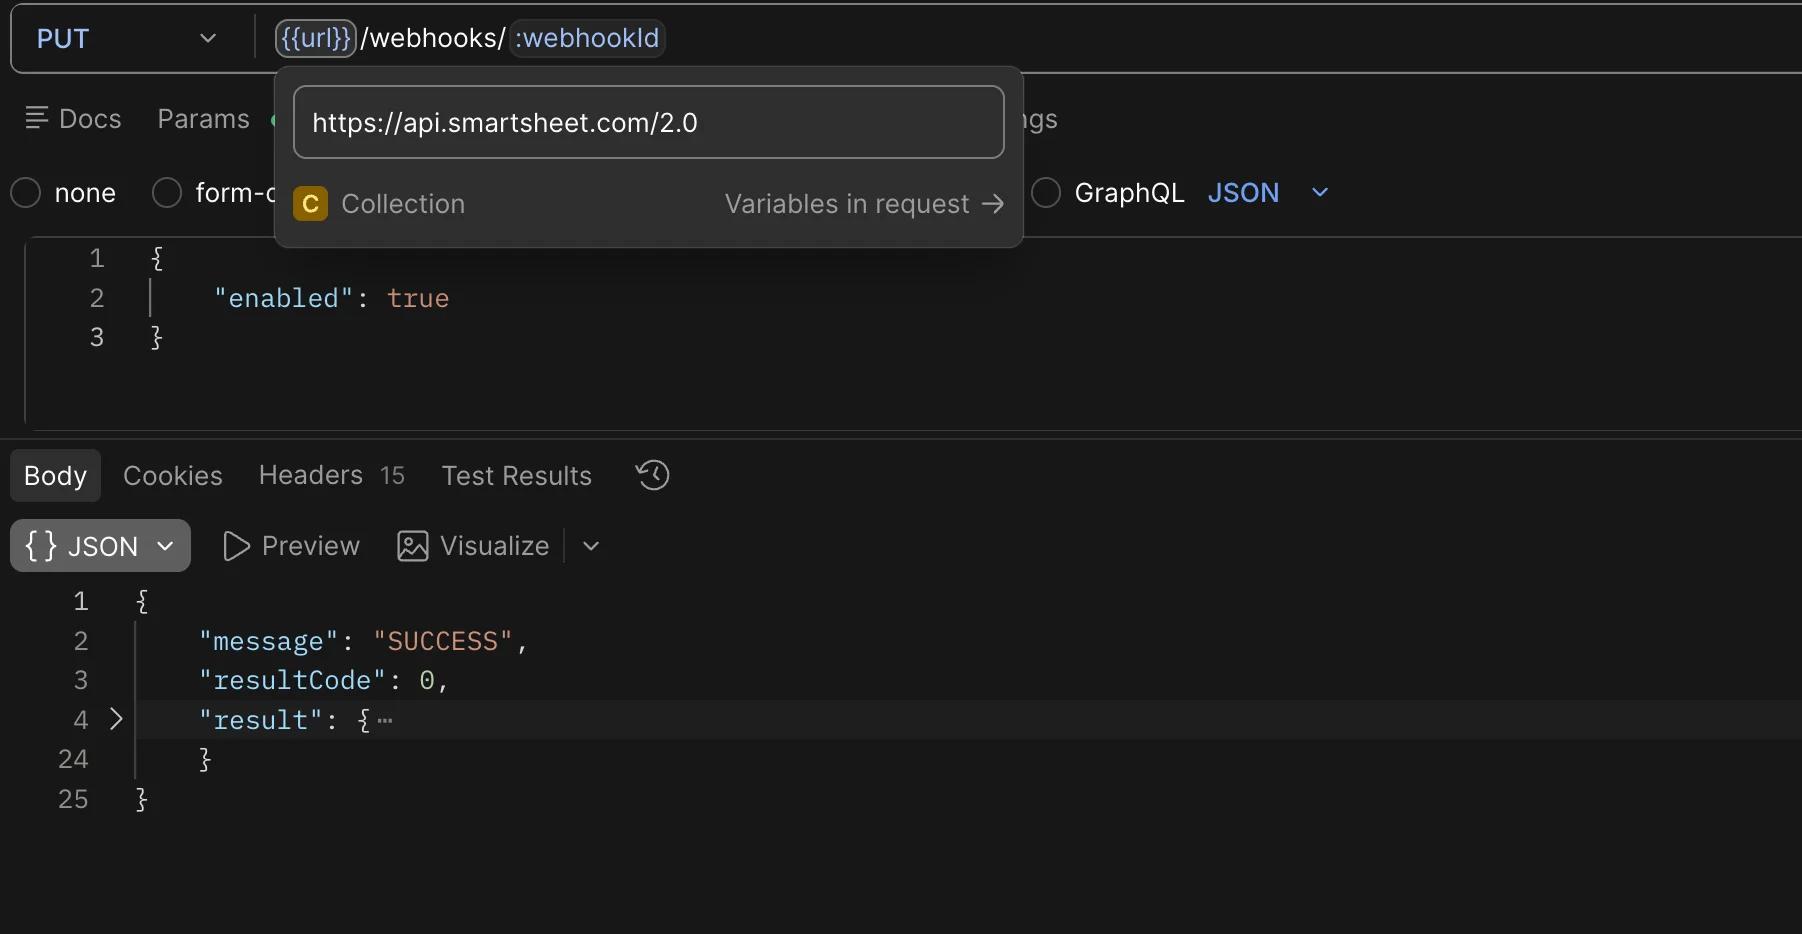
Task: Select the GraphQL body radio
Action: 1046,192
